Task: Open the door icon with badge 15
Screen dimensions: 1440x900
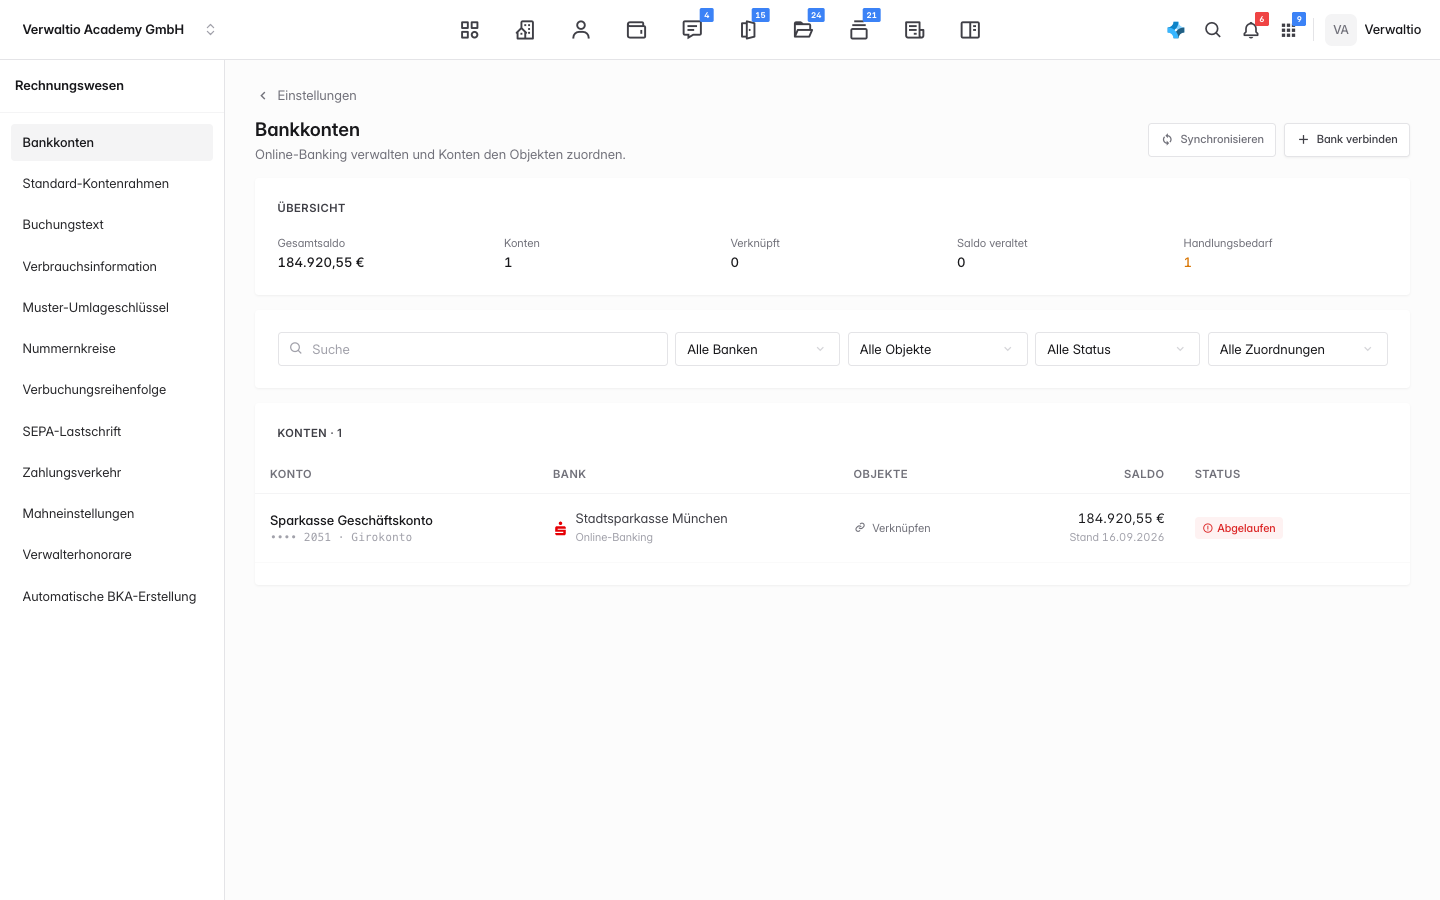Action: 748,30
